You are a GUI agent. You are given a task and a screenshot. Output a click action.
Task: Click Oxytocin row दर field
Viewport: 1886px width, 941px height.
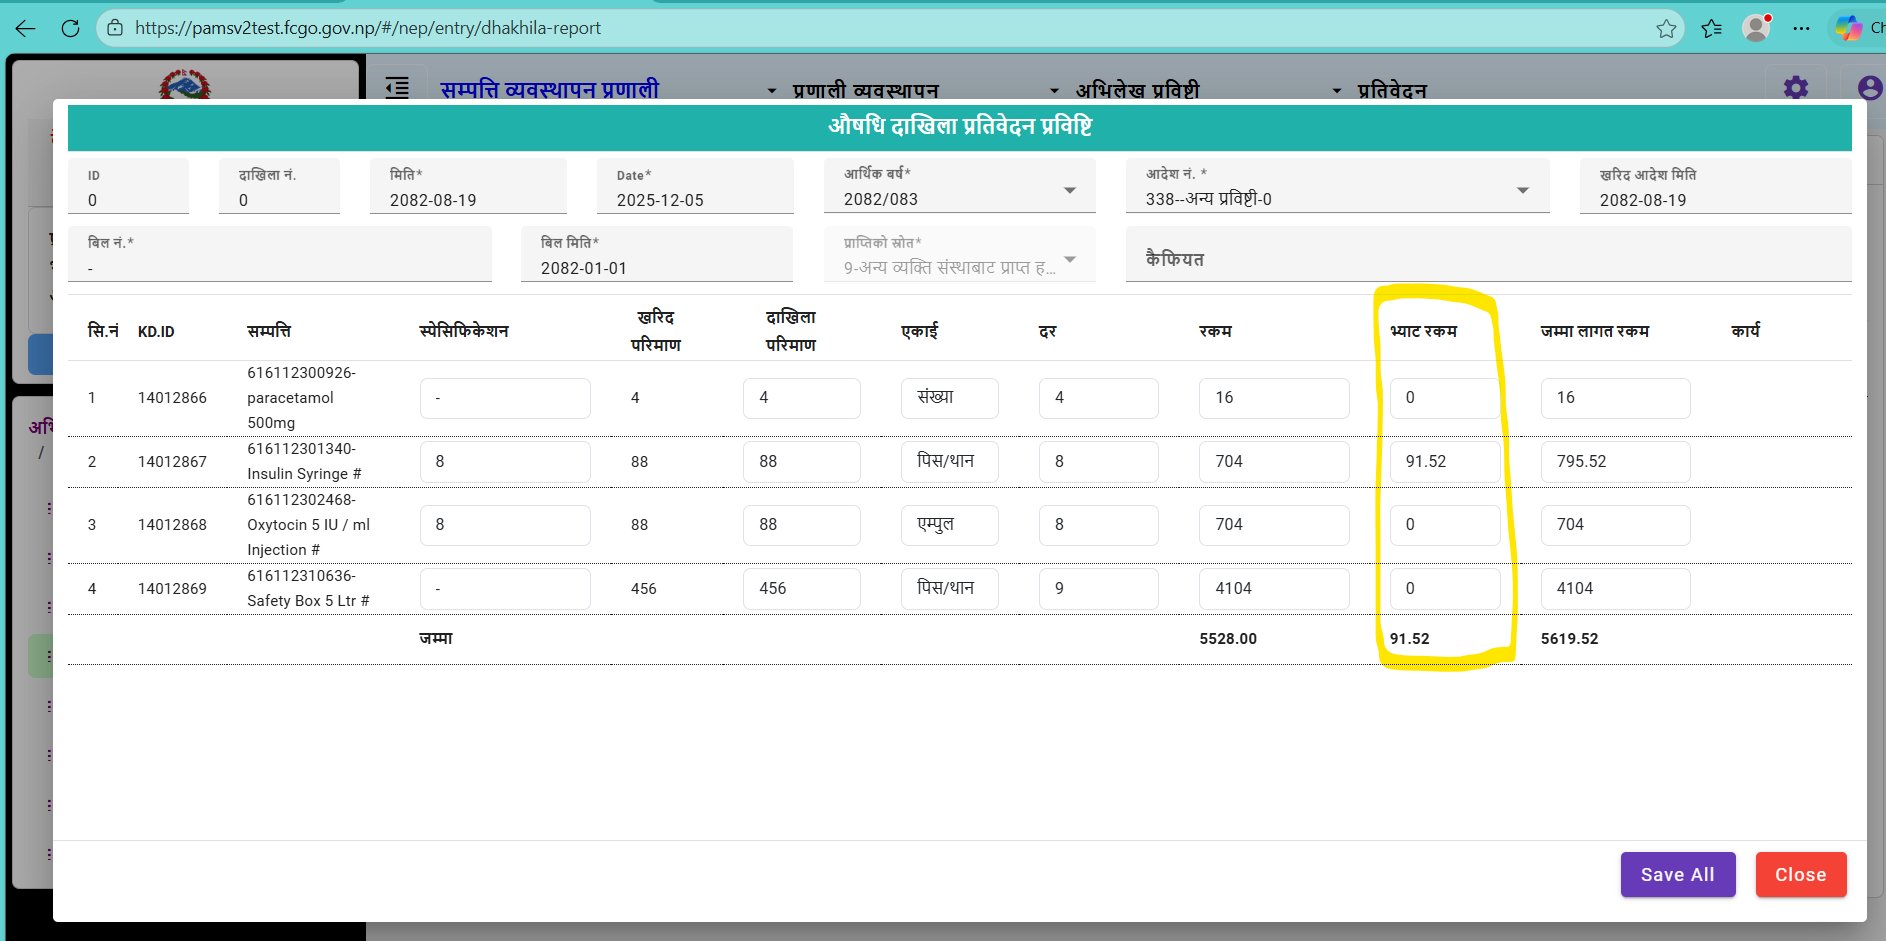click(x=1099, y=525)
